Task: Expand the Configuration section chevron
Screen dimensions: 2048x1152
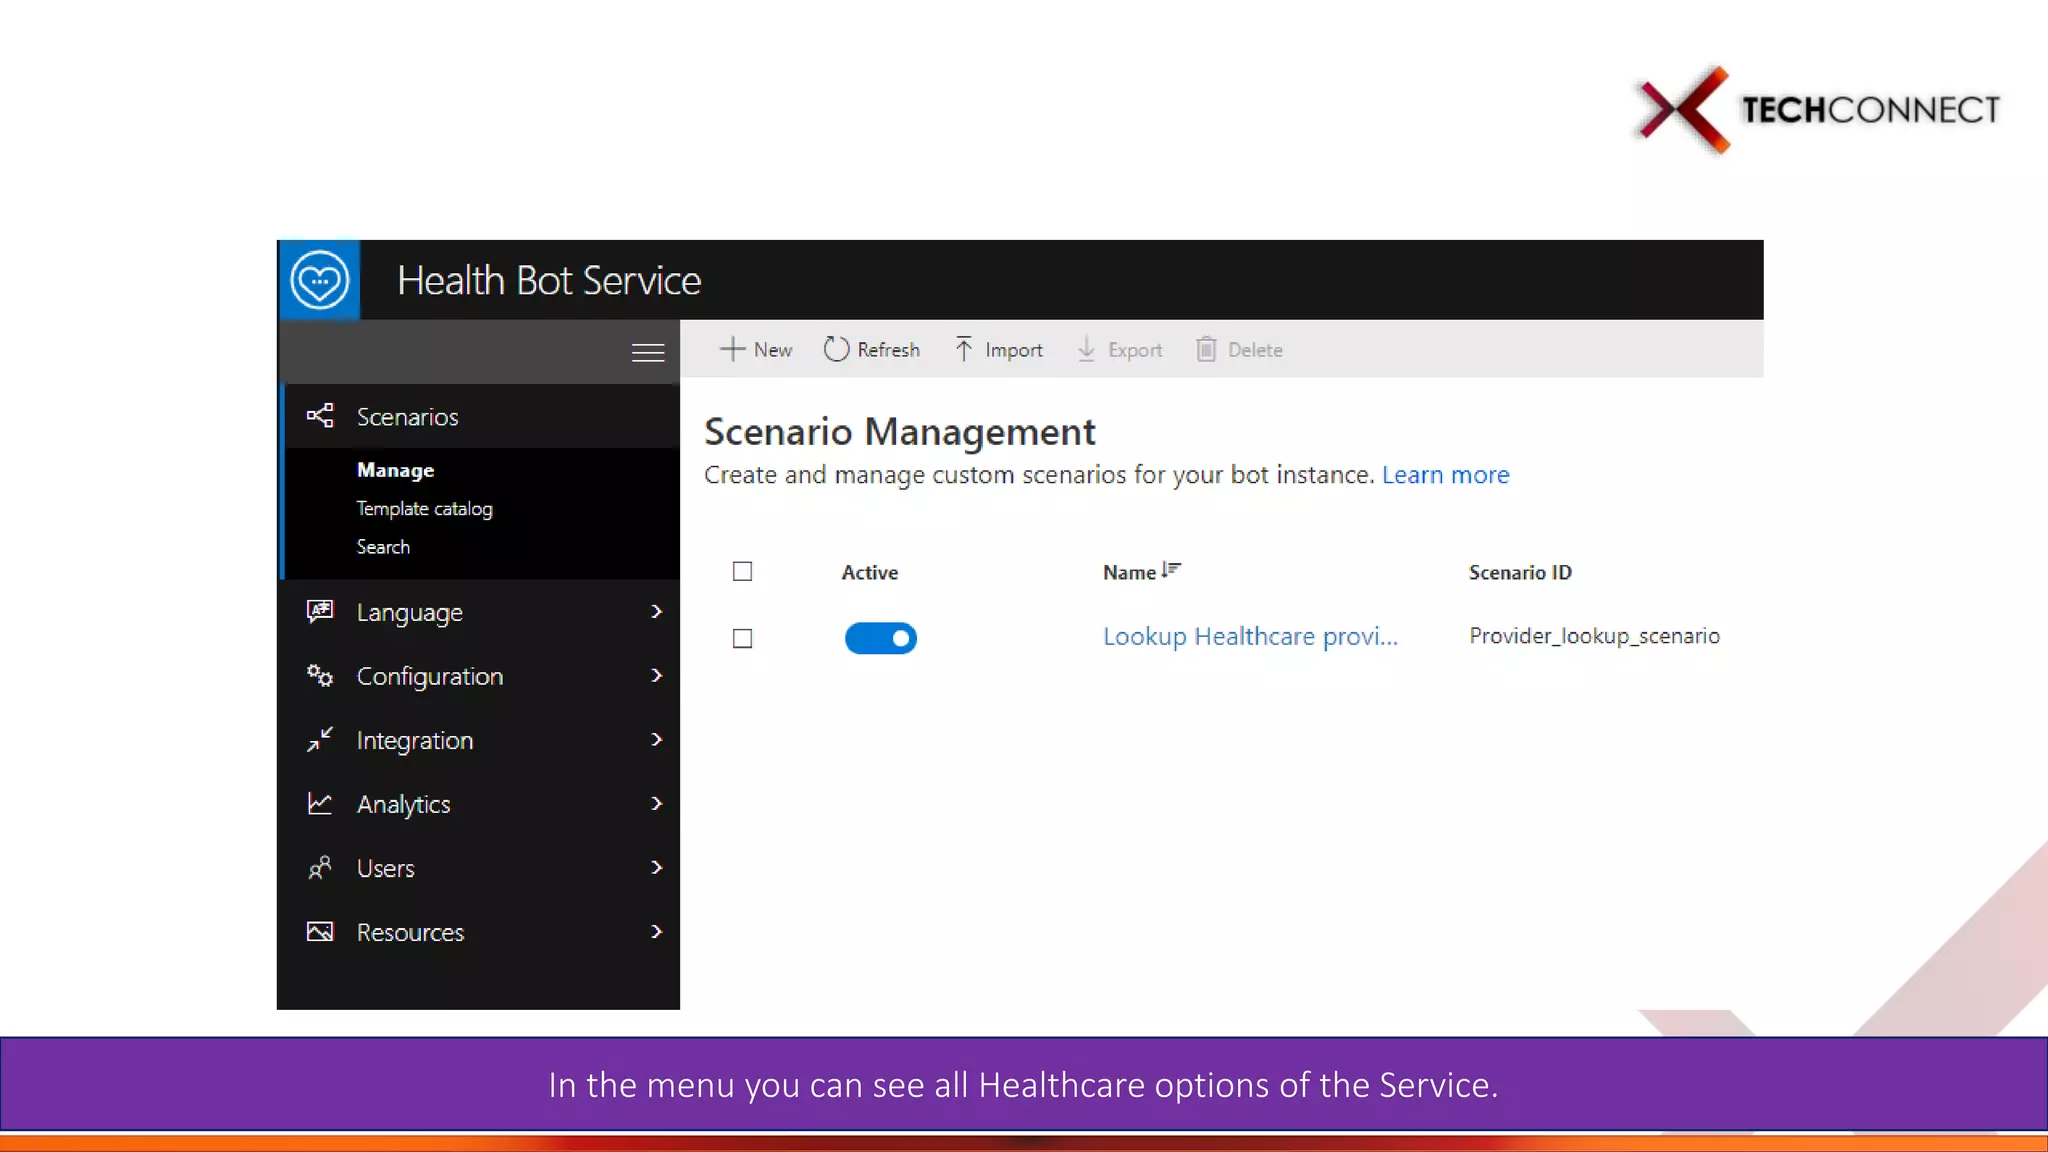Action: coord(656,675)
